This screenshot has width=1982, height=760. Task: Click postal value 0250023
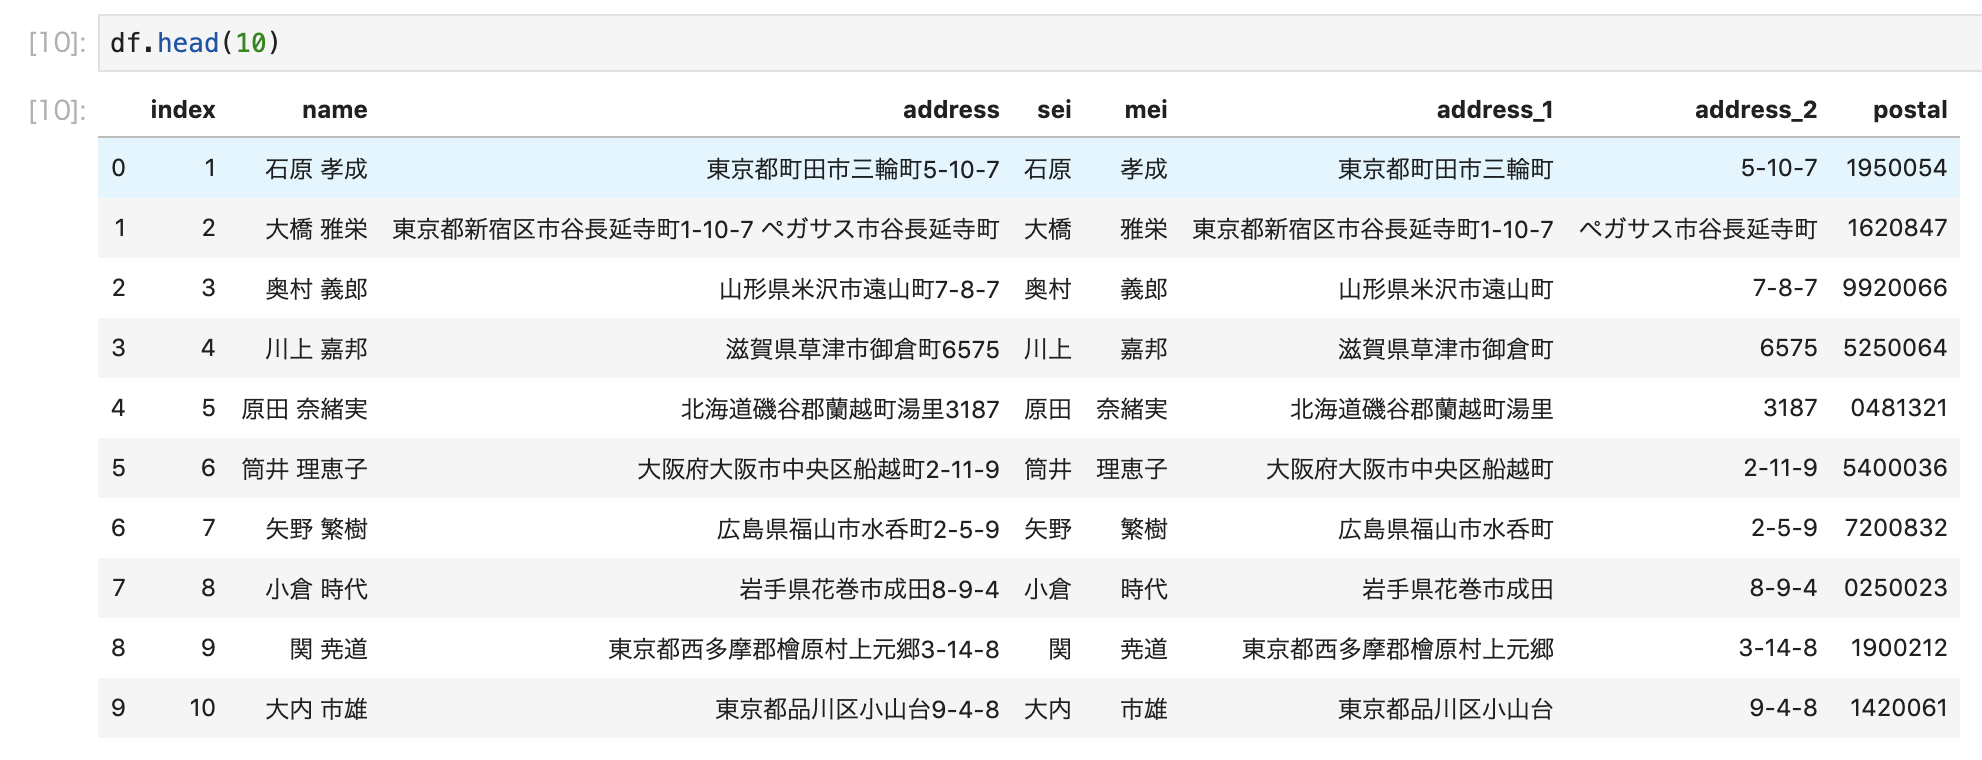[1896, 588]
